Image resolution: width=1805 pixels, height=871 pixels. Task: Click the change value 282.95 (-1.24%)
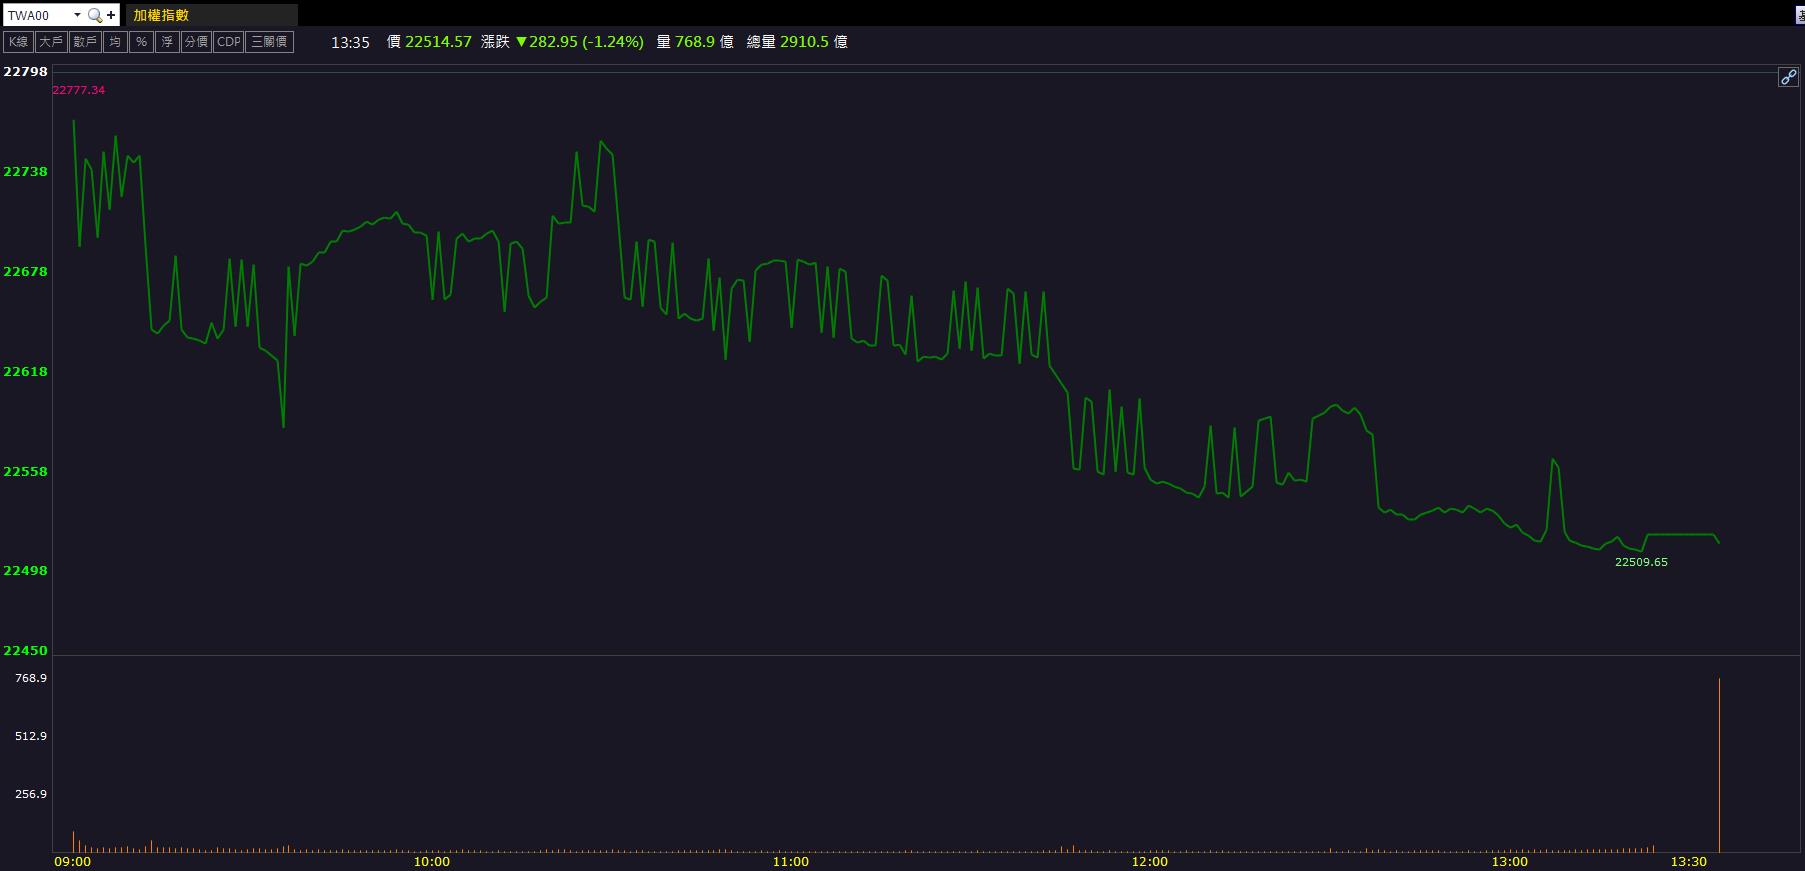(579, 42)
